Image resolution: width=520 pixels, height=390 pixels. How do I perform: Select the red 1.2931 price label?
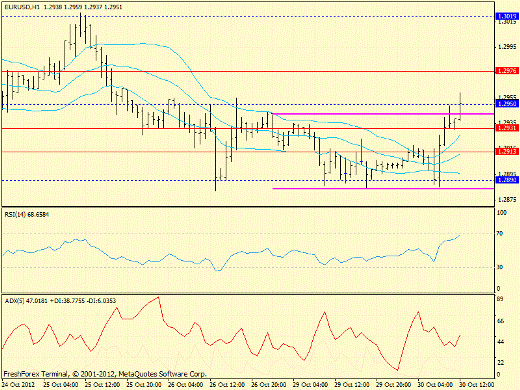(x=508, y=128)
